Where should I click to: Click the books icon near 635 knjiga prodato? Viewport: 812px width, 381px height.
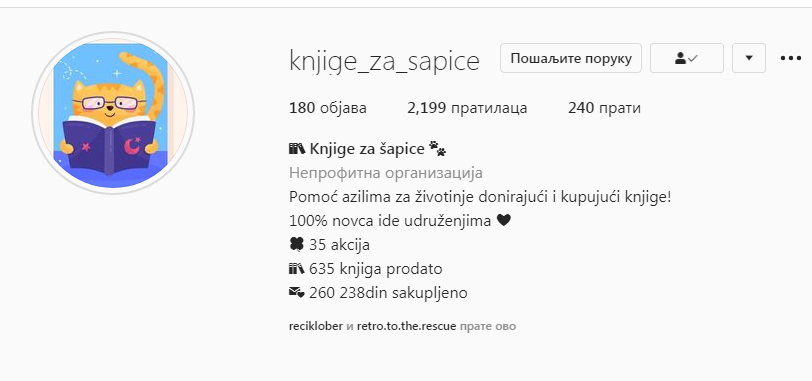(297, 269)
